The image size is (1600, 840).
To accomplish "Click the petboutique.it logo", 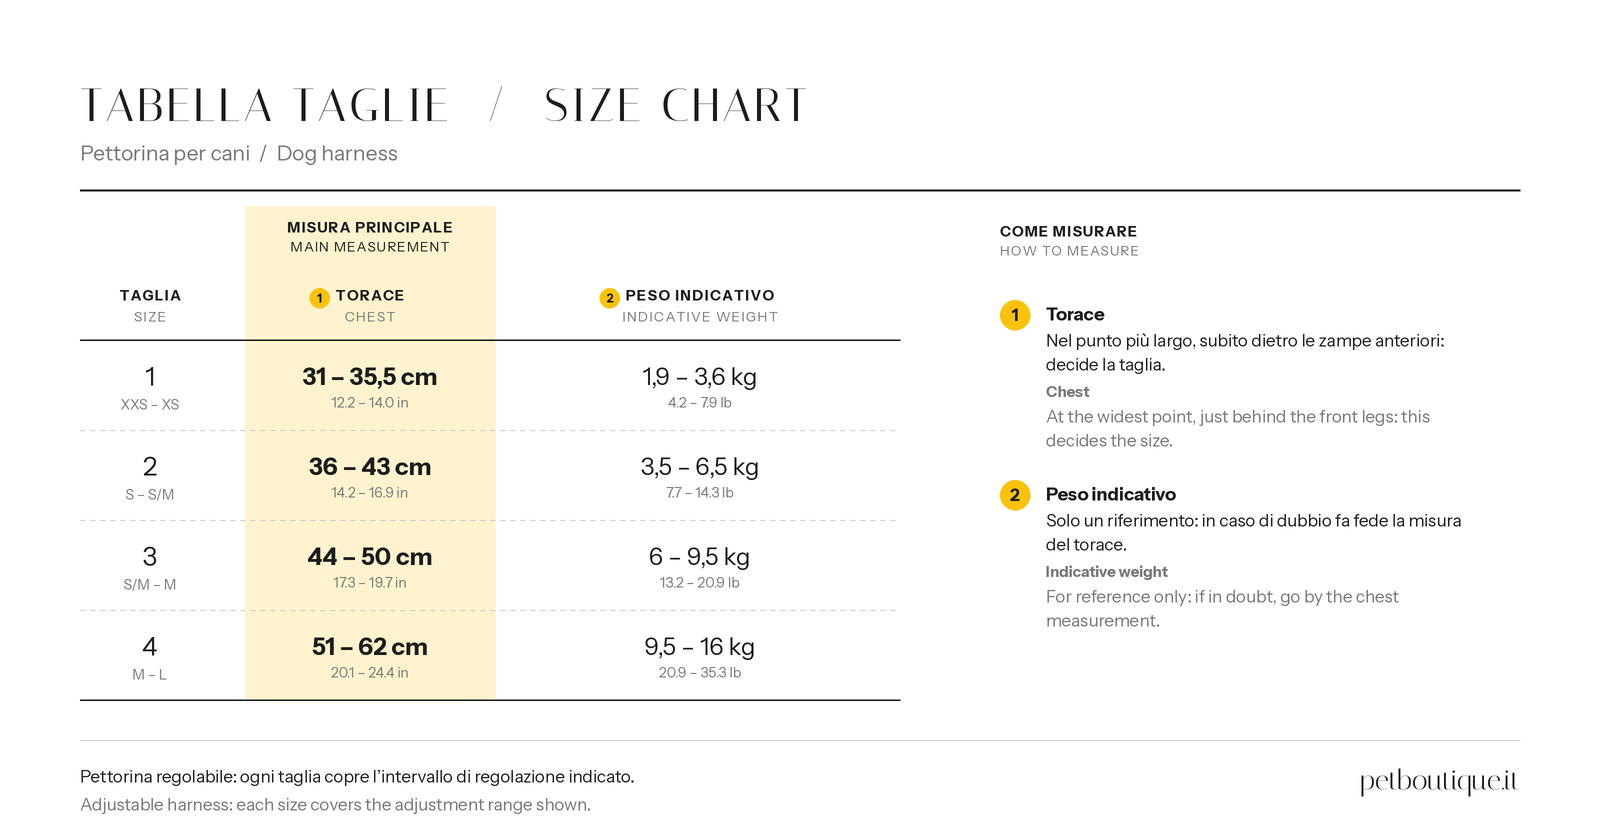I will pos(1439,781).
